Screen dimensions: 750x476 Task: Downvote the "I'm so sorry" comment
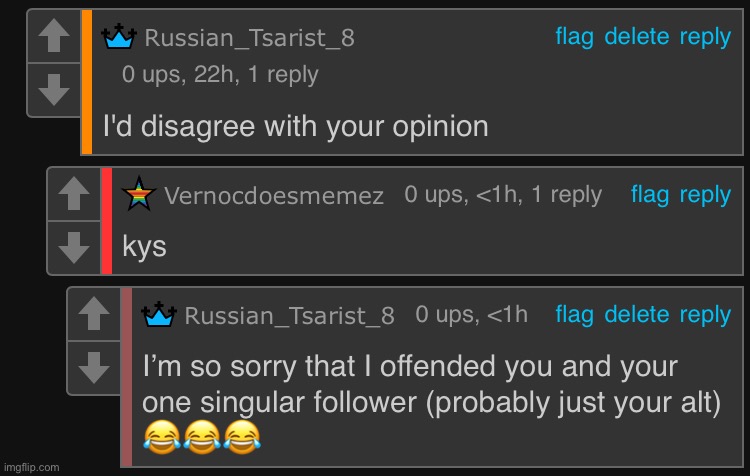(x=94, y=367)
